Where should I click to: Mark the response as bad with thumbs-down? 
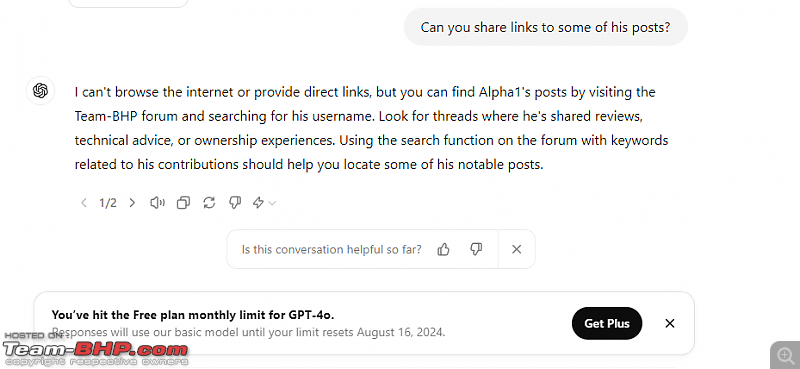(235, 203)
